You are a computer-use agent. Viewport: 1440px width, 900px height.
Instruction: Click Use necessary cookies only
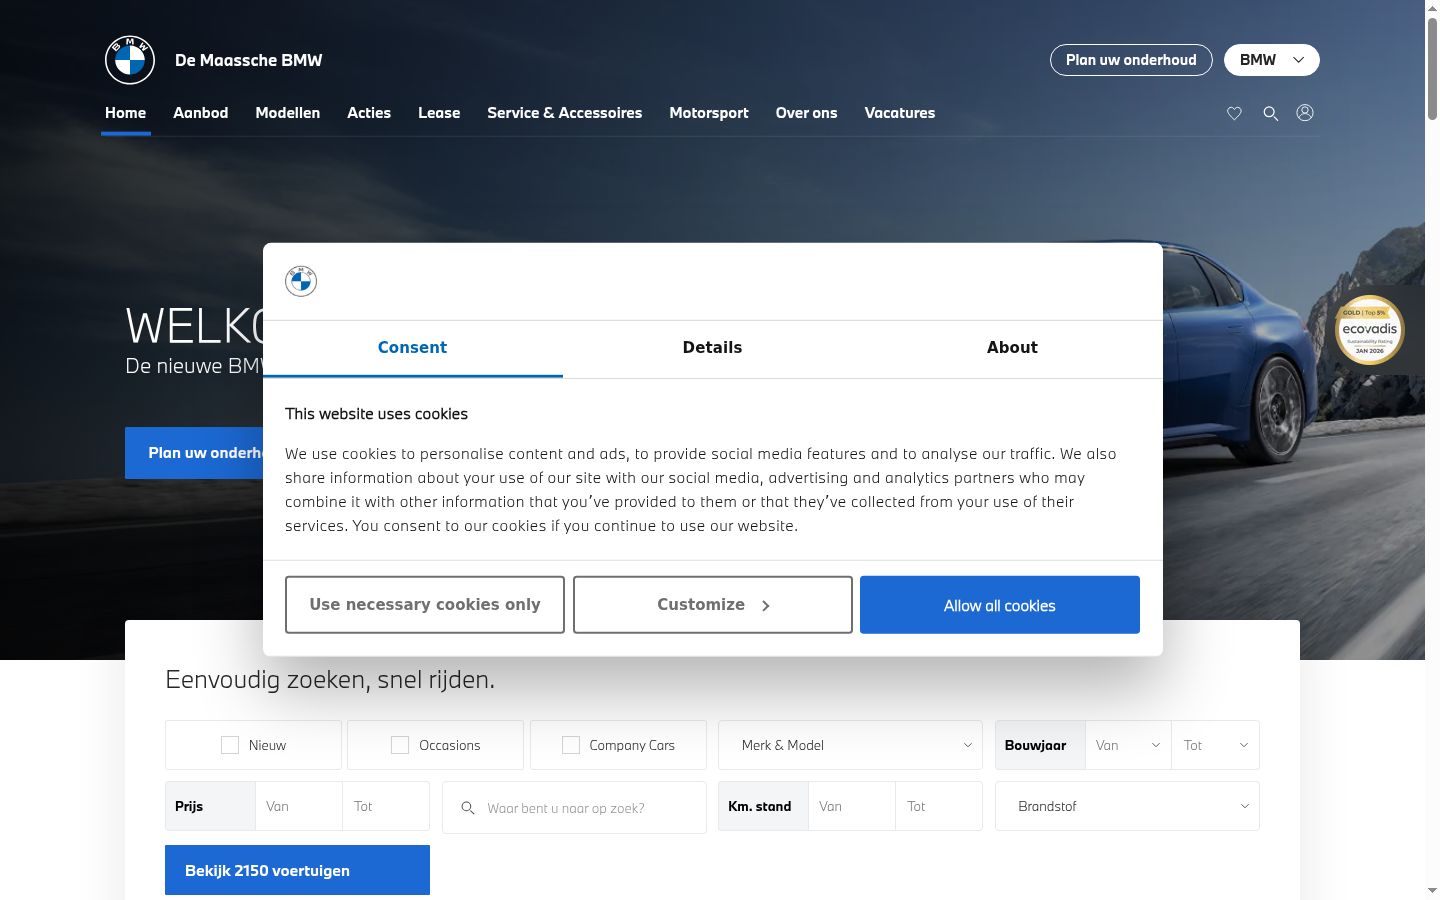pos(425,605)
